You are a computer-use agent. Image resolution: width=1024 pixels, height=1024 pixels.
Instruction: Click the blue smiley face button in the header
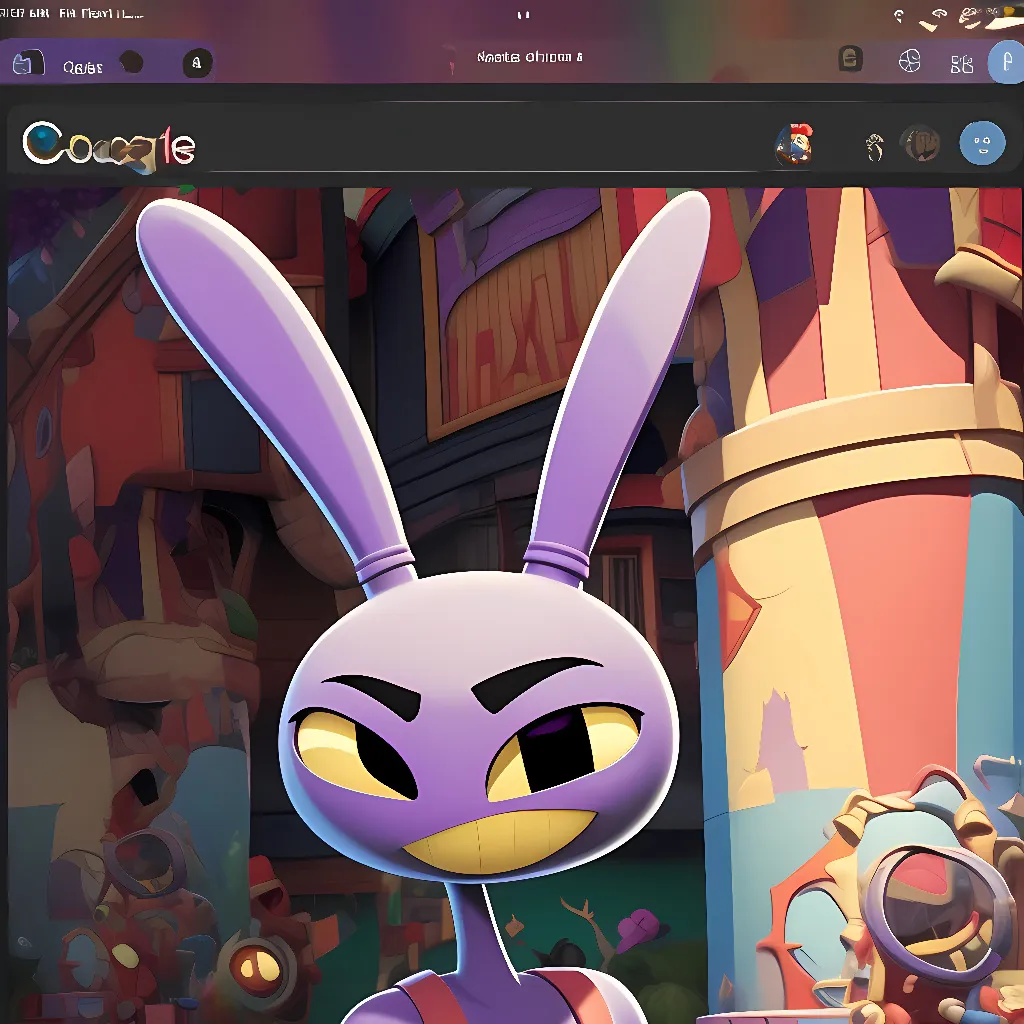click(x=982, y=143)
